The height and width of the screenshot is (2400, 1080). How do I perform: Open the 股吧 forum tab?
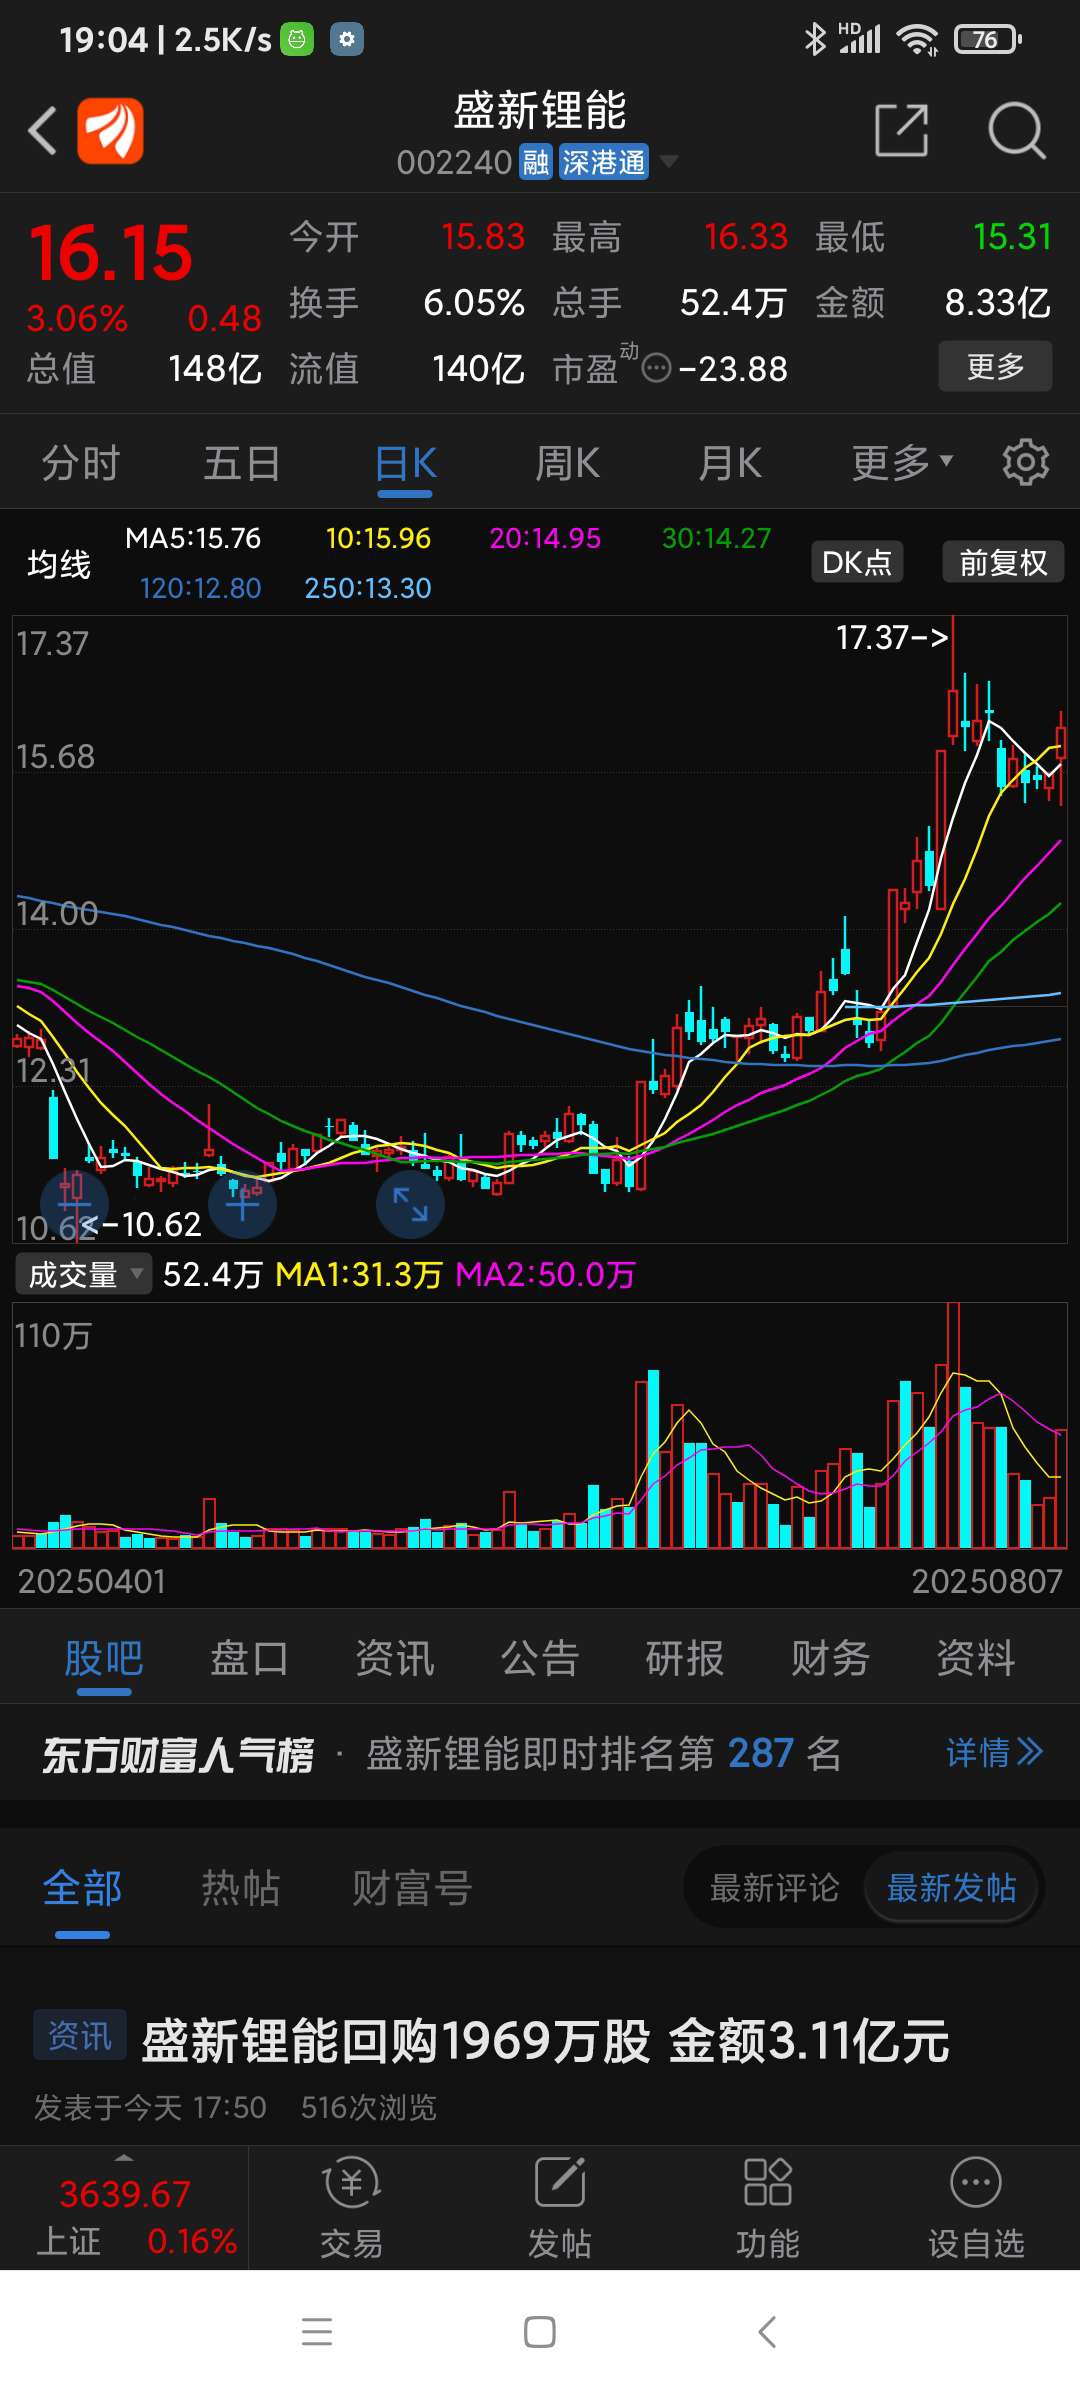[x=104, y=1658]
